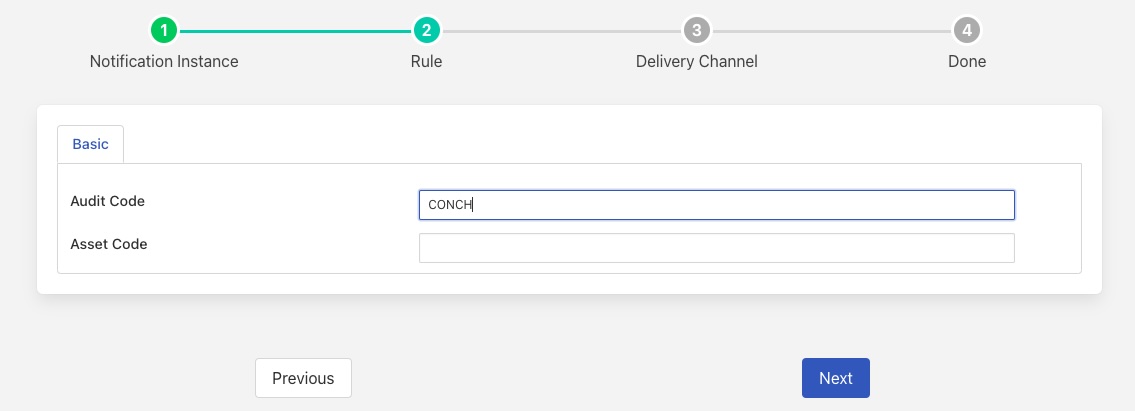Click the gray progress line between steps 2 and 3
Image resolution: width=1135 pixels, height=411 pixels.
[x=561, y=31]
